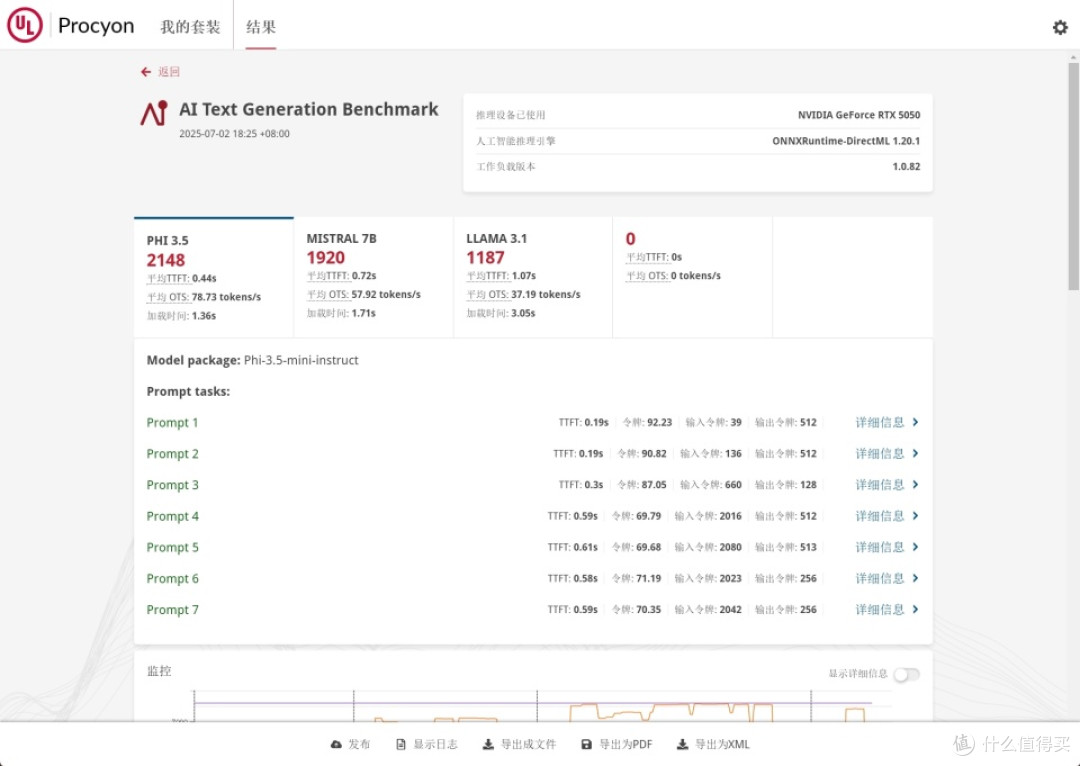Image resolution: width=1080 pixels, height=766 pixels.
Task: Click the AI Text Generation Benchmark heading
Action: [309, 110]
